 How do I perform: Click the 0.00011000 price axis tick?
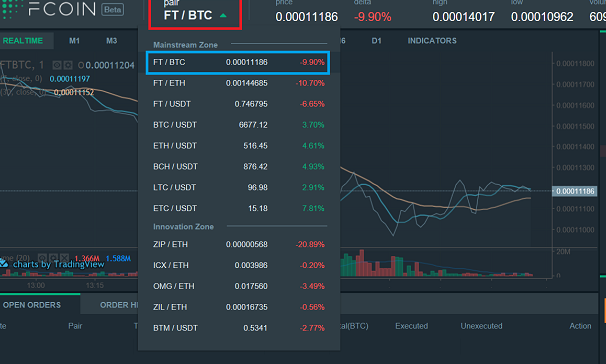coord(575,230)
